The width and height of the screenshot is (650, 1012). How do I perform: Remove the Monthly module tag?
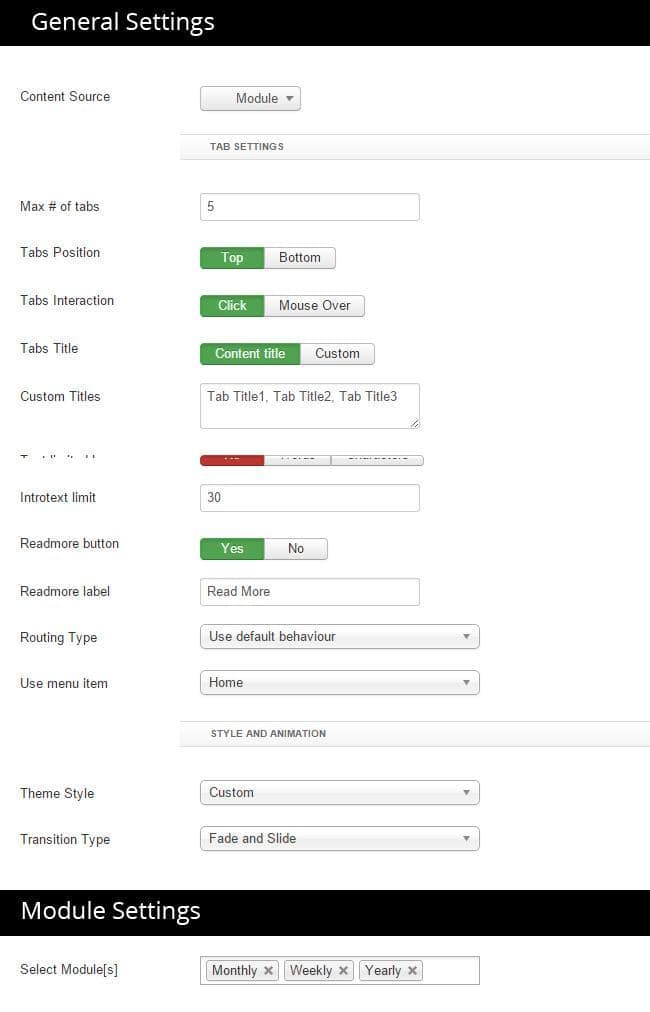pos(268,970)
